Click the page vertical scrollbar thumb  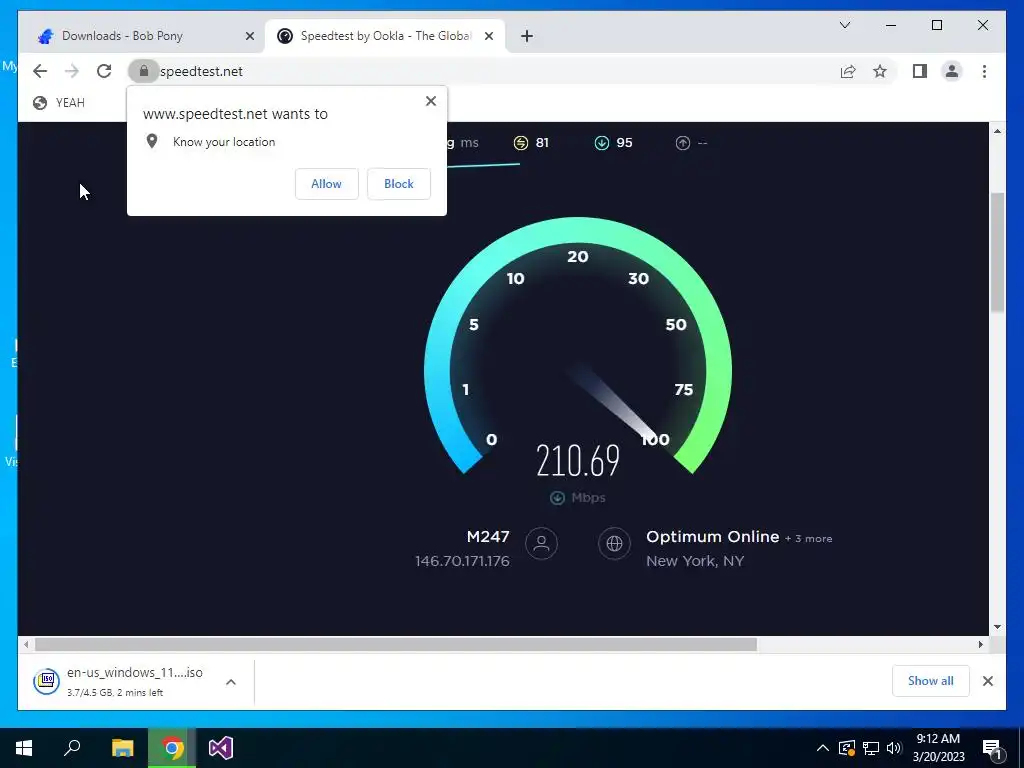[x=997, y=252]
